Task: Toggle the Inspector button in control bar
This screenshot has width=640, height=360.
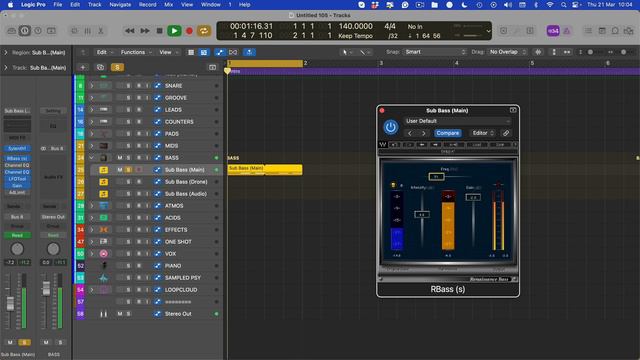Action: (x=24, y=31)
